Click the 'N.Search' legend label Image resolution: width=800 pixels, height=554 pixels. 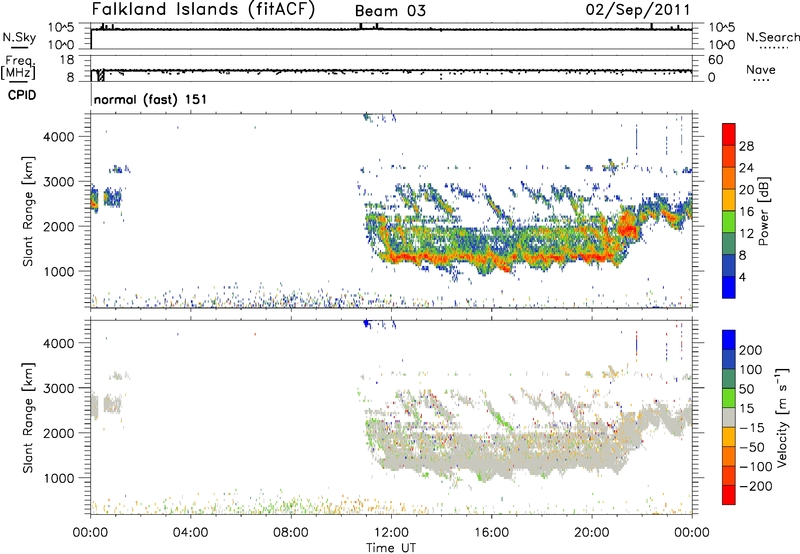772,37
